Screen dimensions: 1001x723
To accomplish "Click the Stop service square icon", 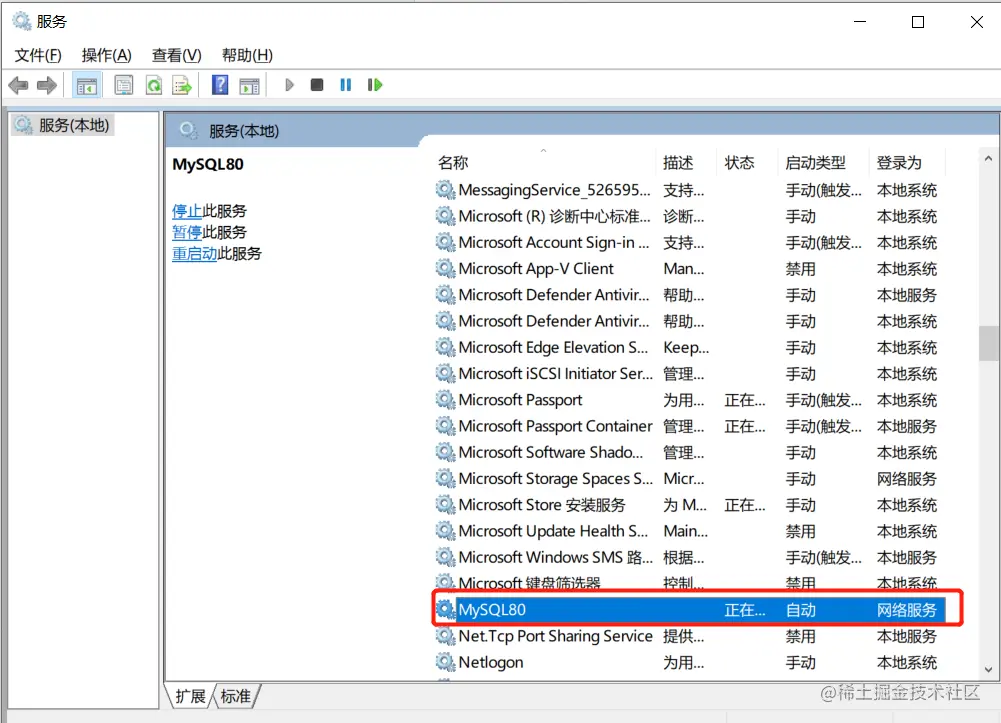I will click(x=317, y=85).
